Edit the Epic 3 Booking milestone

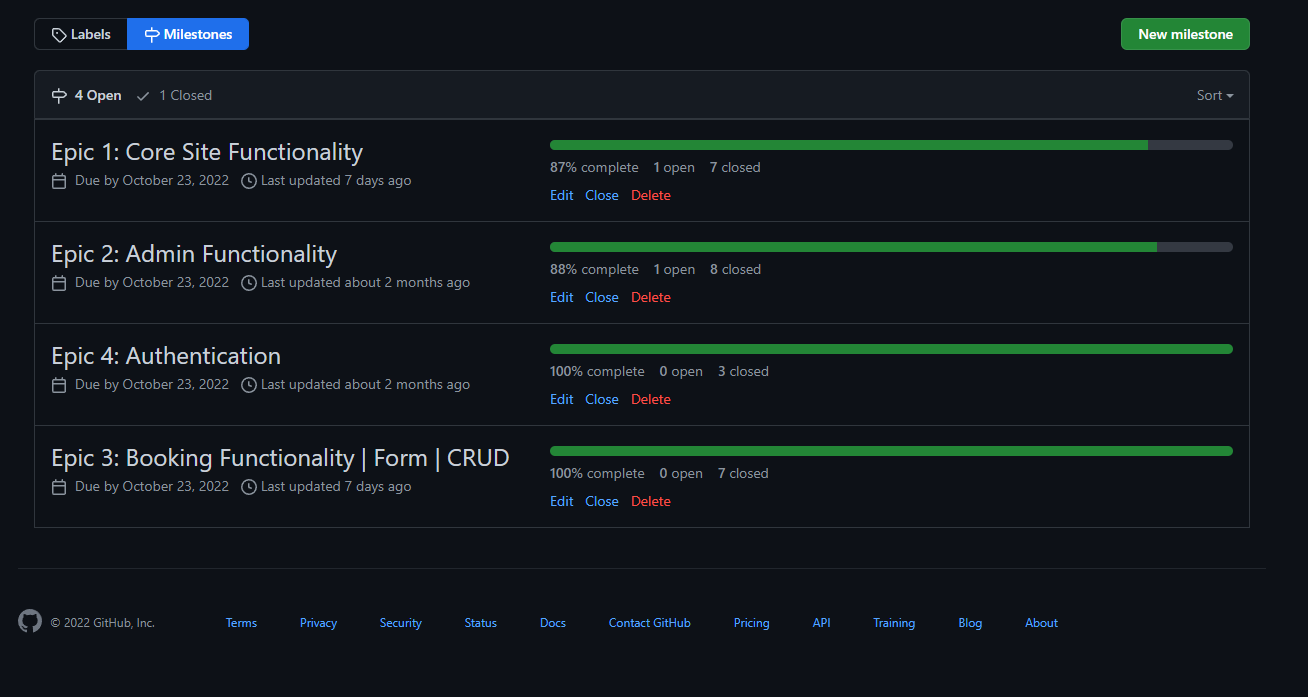(x=561, y=501)
